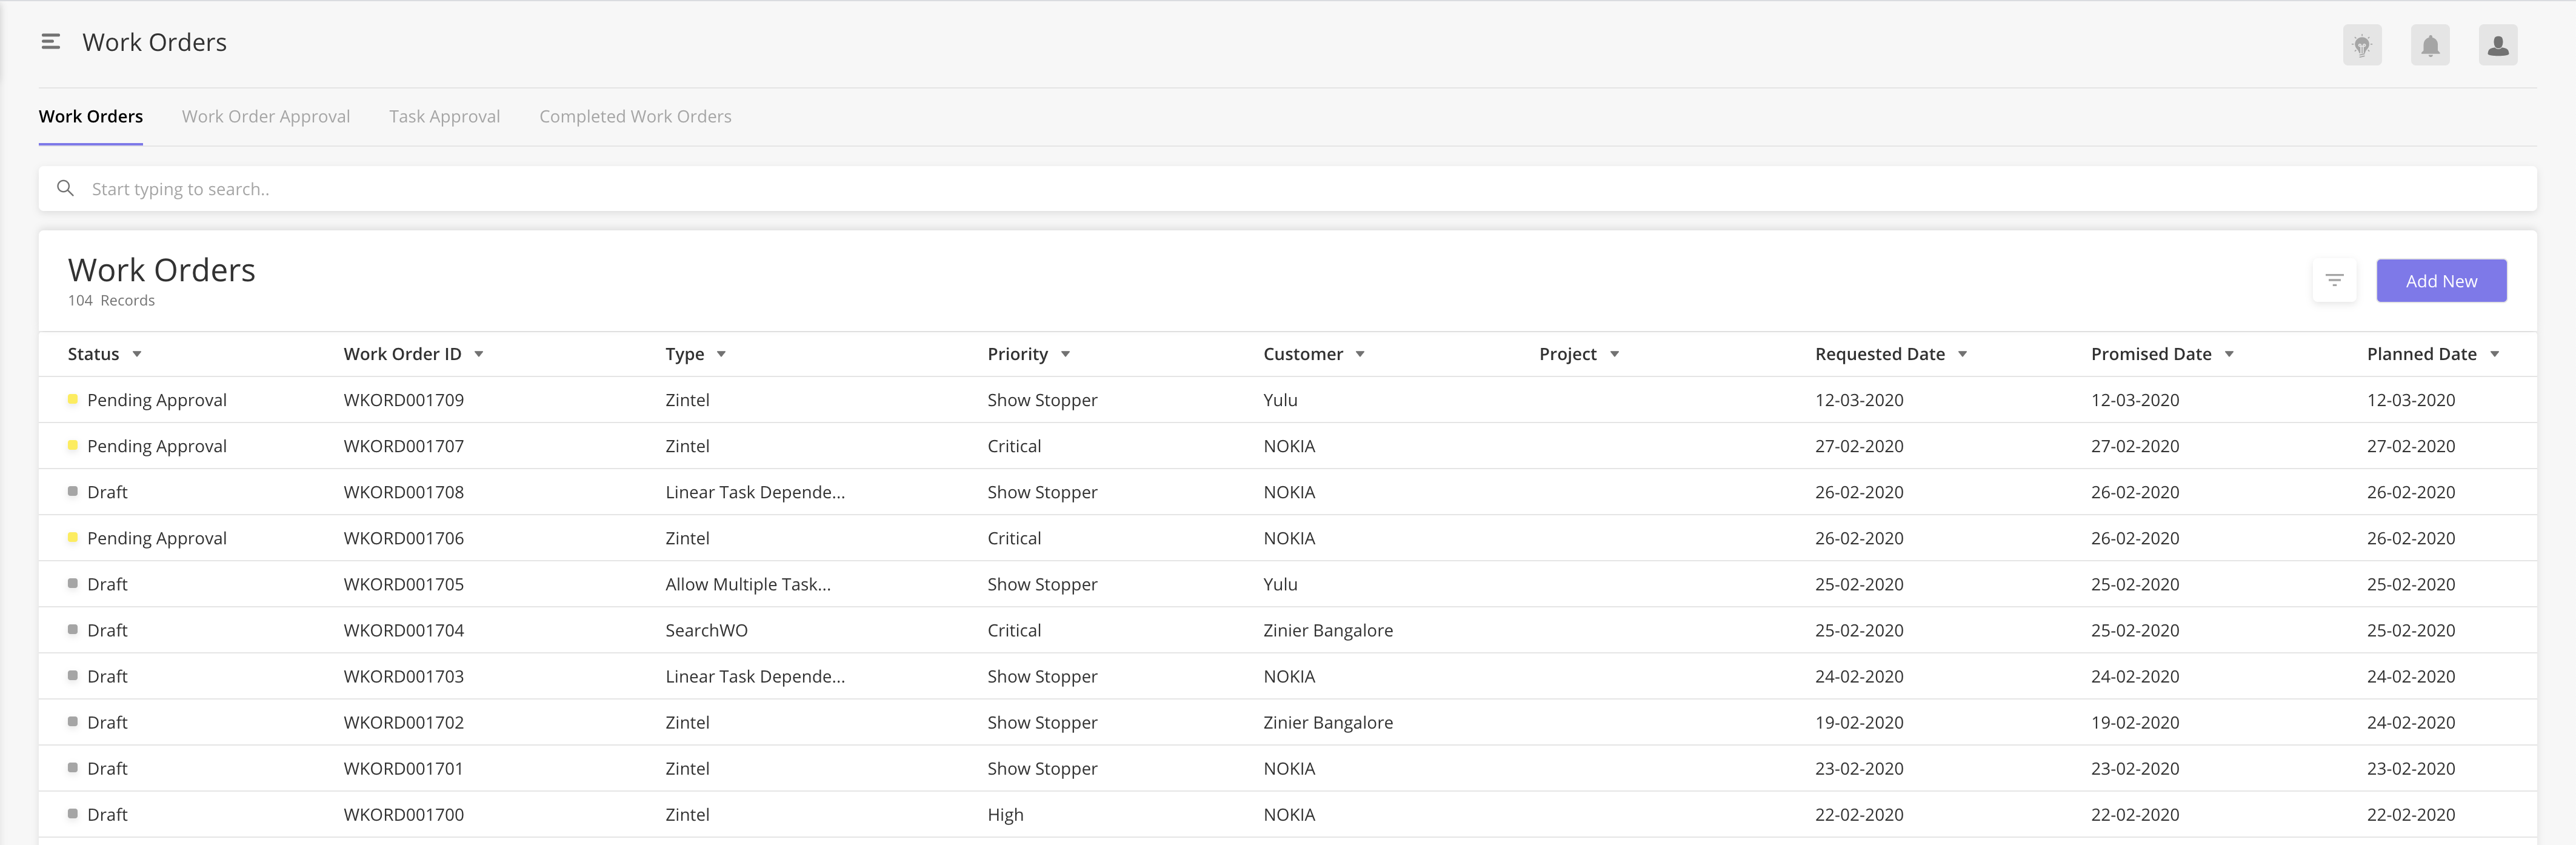This screenshot has width=2576, height=845.
Task: Open work order WKORD001703
Action: click(x=404, y=676)
